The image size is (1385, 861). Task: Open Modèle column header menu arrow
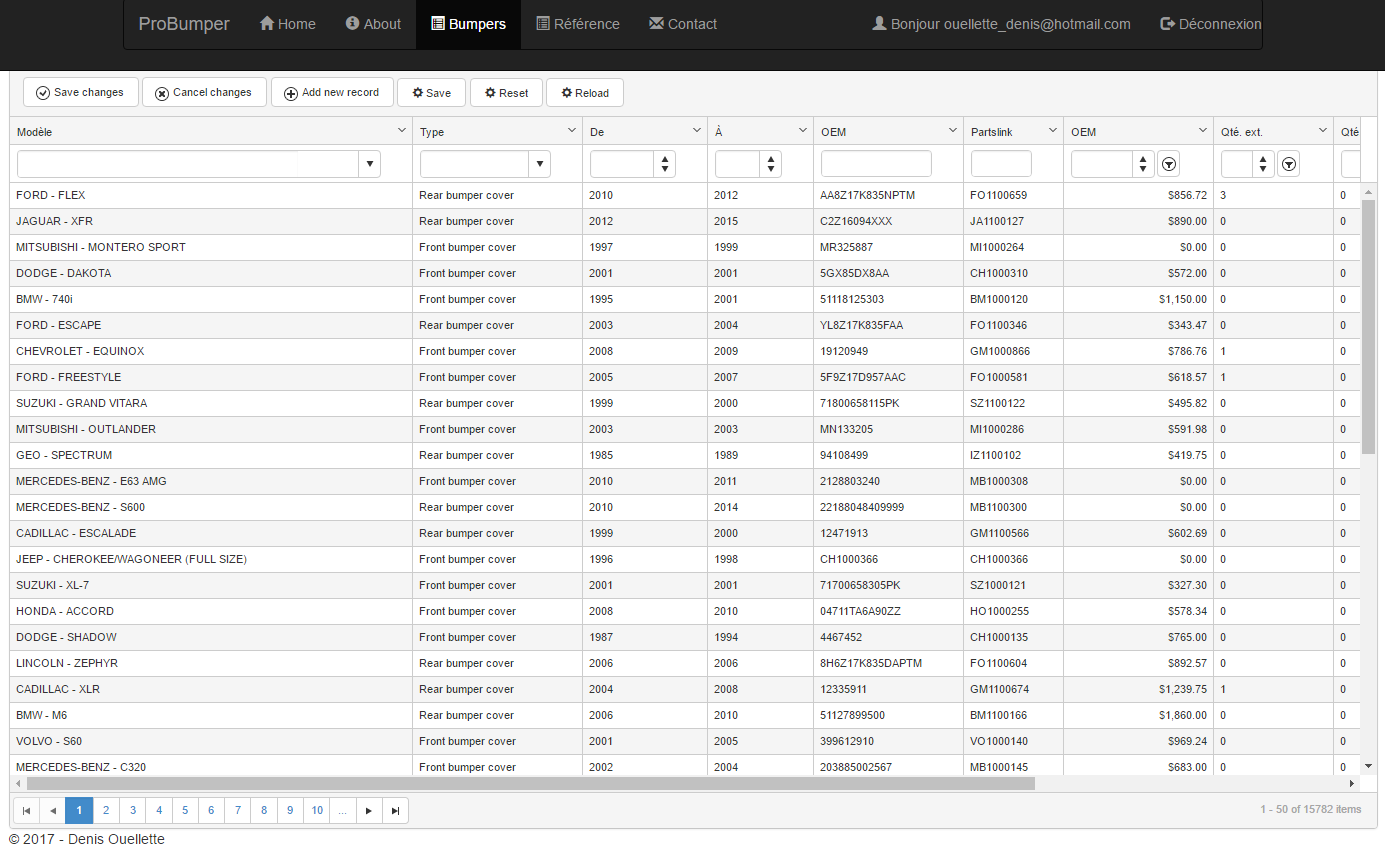pos(400,131)
